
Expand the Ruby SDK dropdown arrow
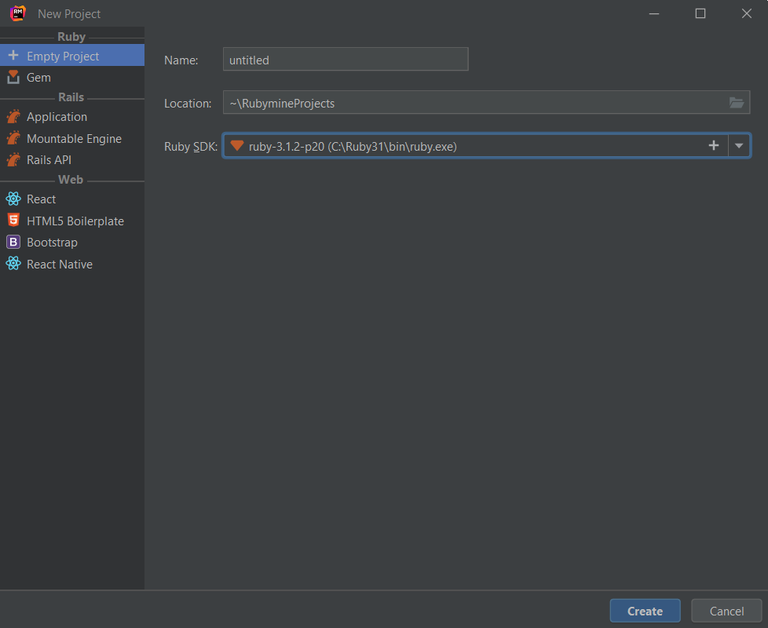(739, 145)
